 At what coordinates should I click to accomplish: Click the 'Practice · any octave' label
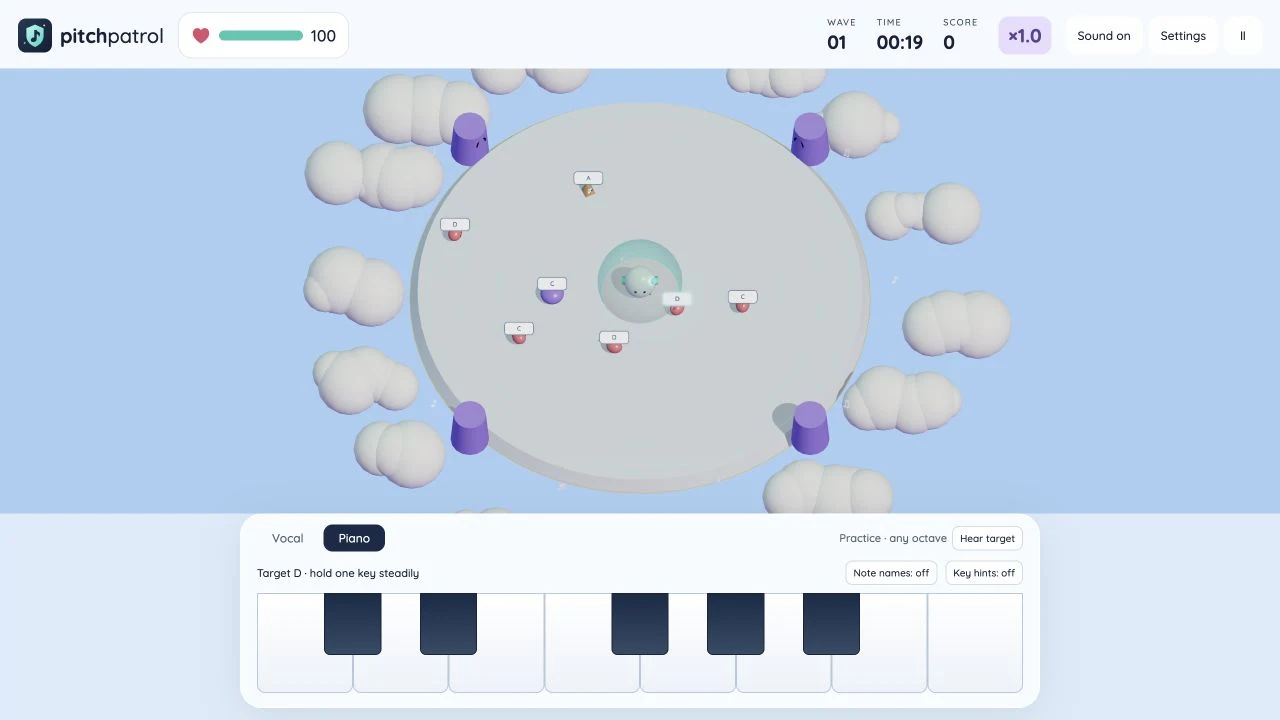tap(893, 538)
